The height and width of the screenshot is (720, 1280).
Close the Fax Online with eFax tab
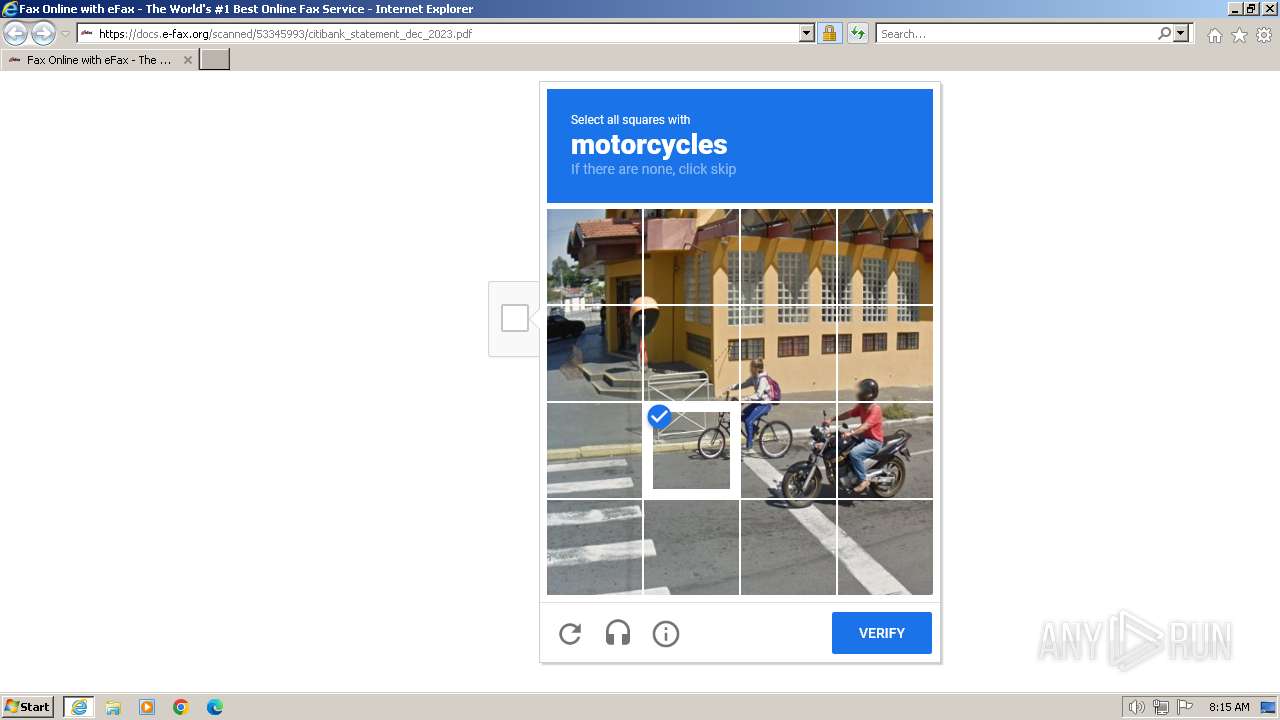(x=187, y=60)
